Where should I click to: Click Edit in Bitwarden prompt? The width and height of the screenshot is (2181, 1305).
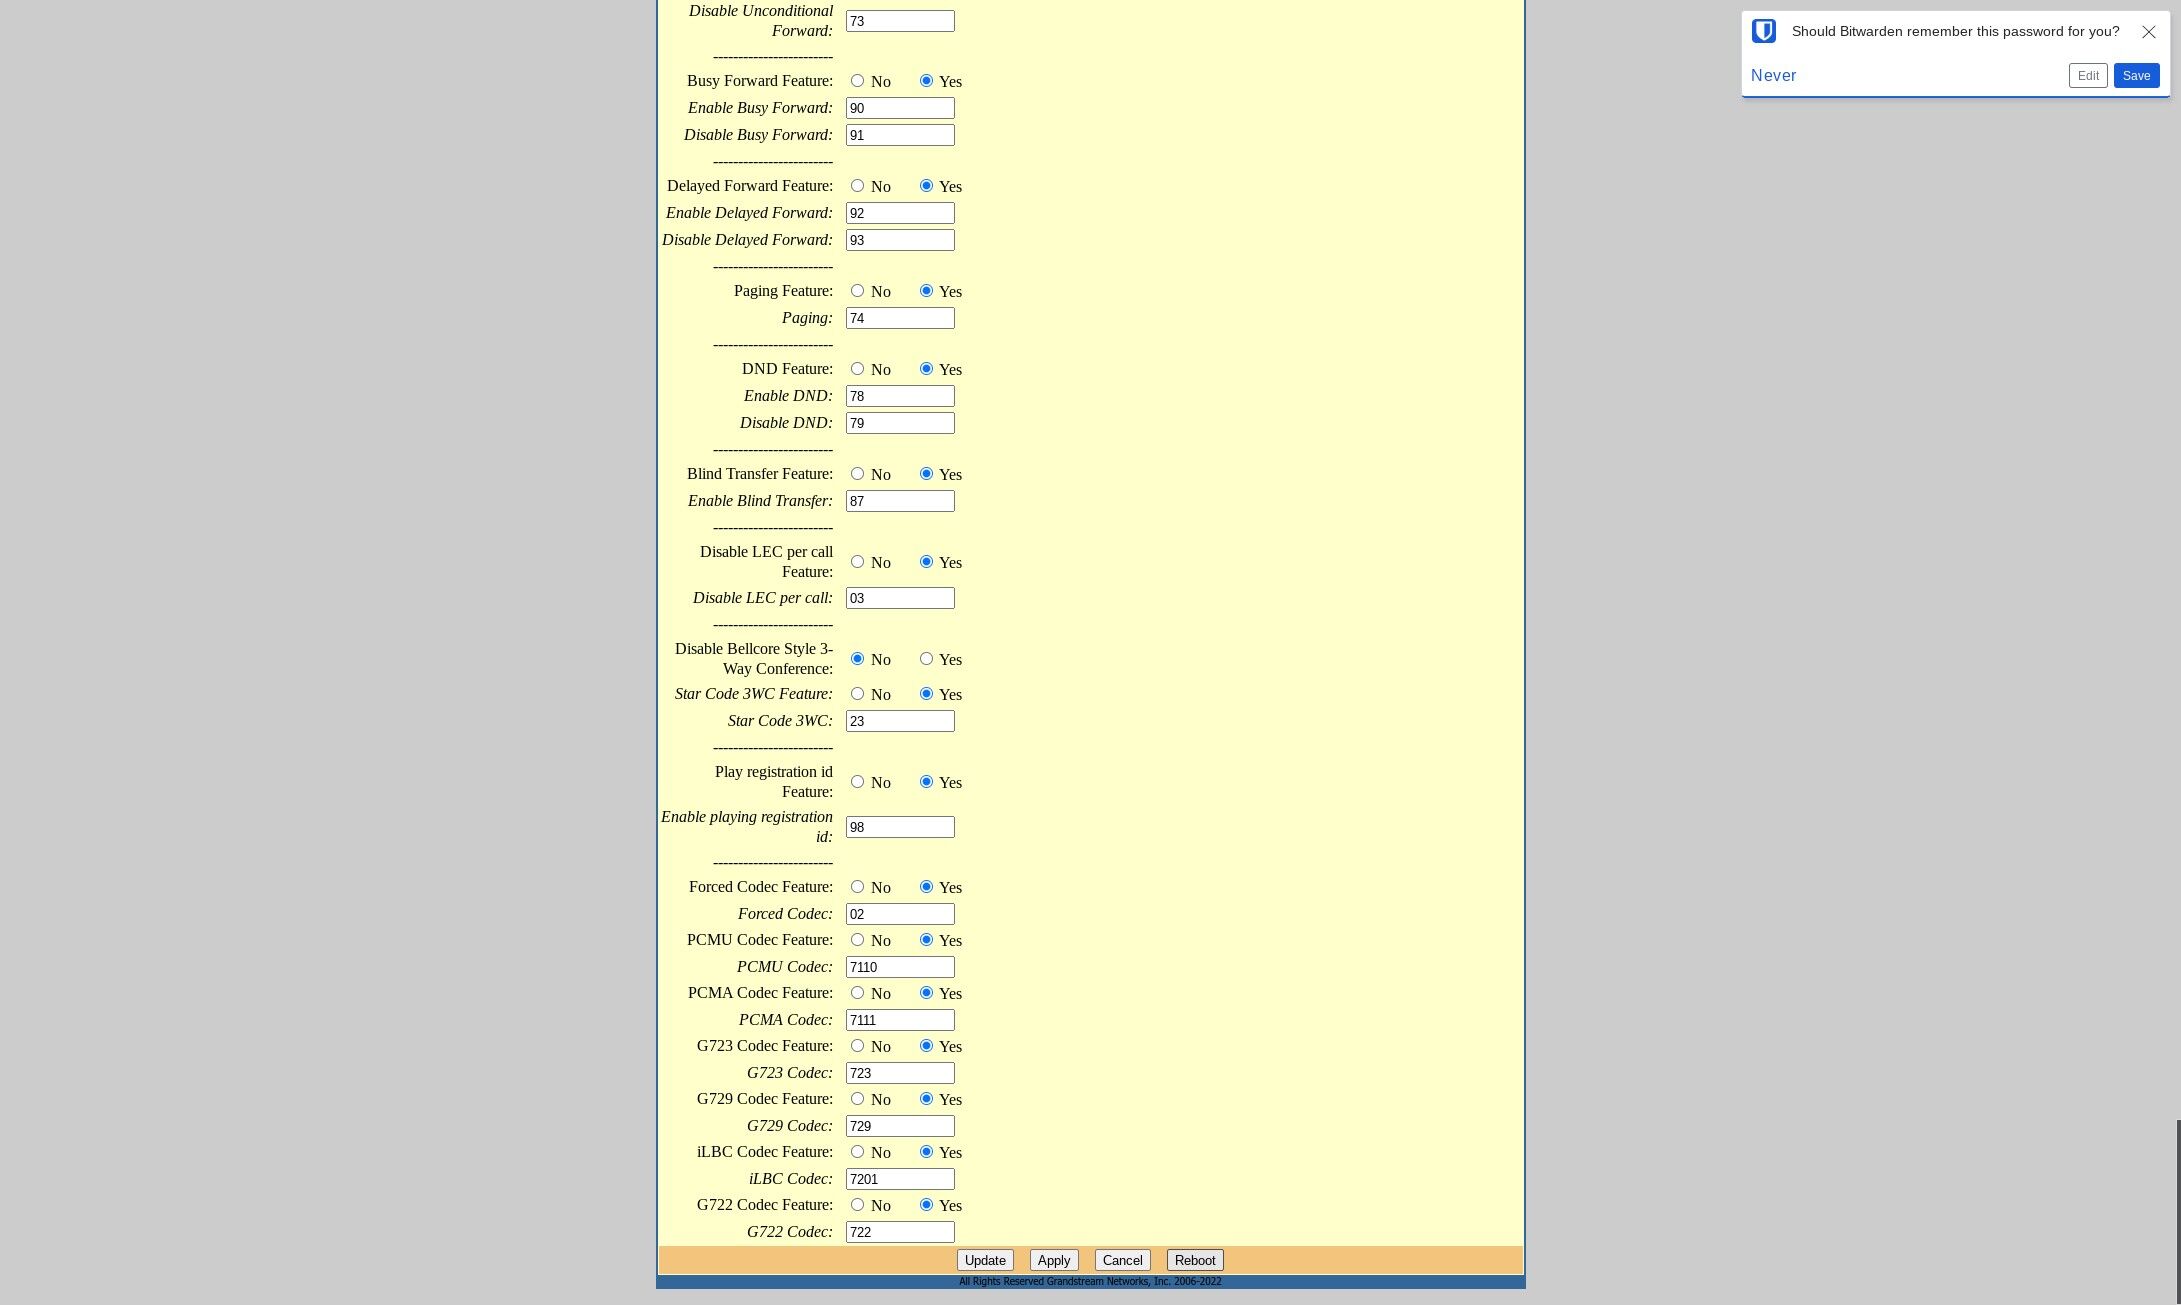click(2088, 76)
